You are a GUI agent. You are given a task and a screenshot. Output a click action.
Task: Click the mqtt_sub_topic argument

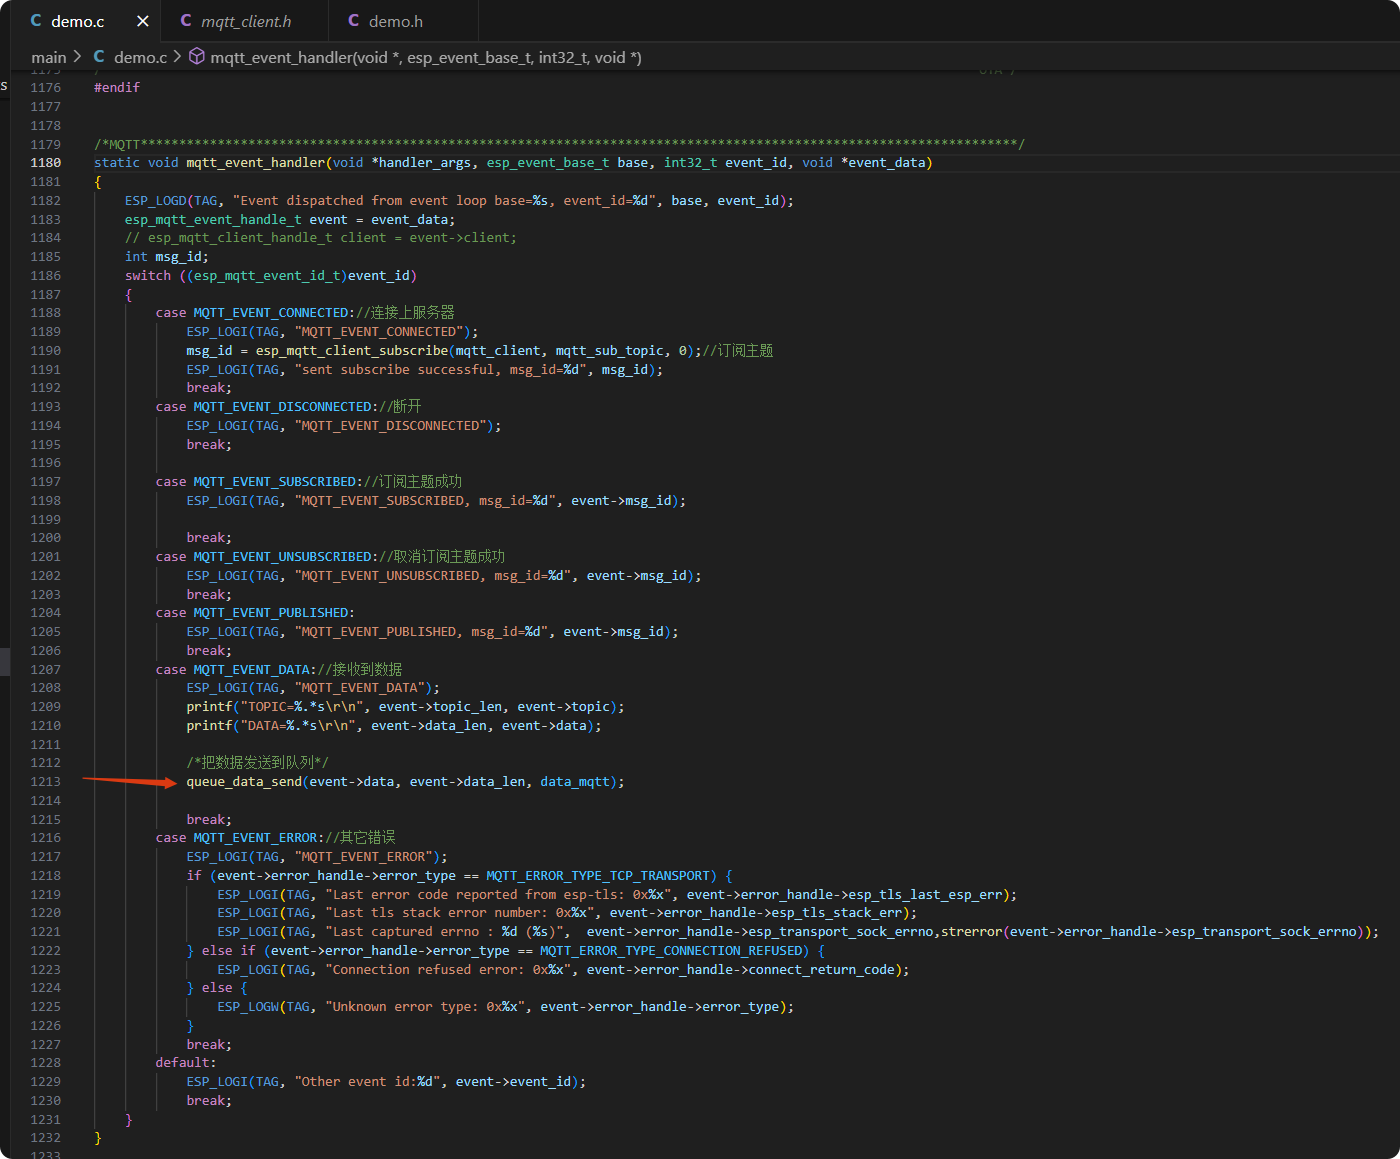tap(609, 351)
